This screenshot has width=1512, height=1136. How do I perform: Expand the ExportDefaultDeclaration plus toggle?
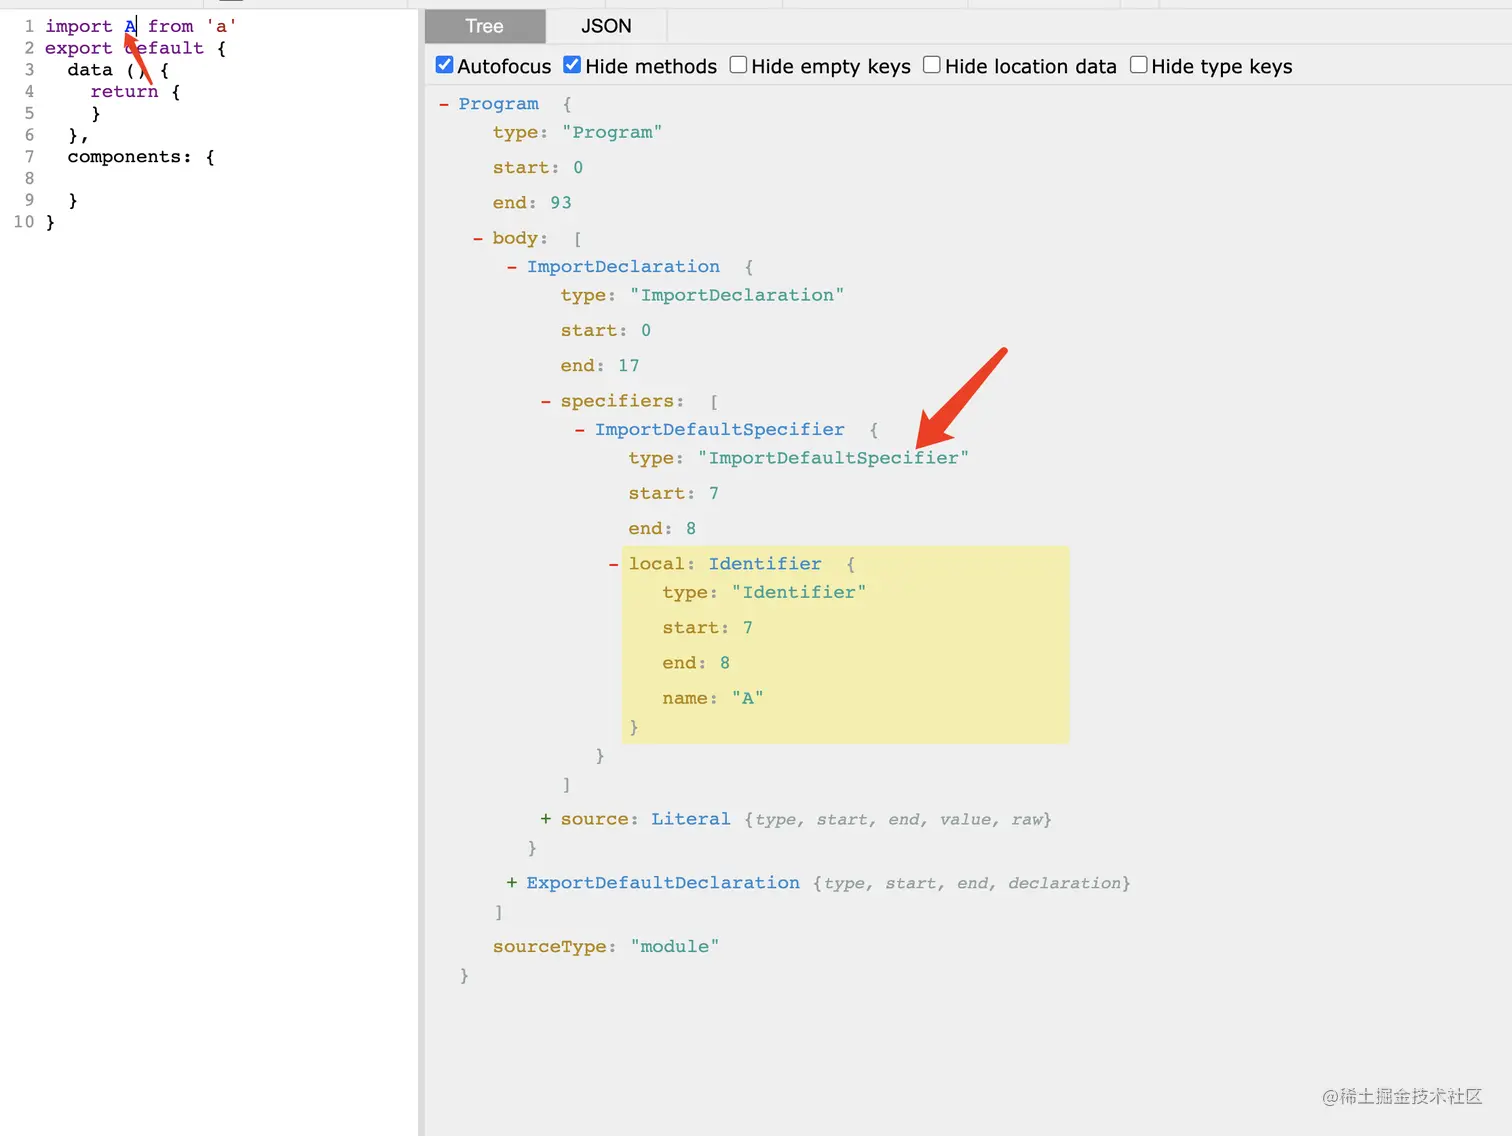click(512, 883)
